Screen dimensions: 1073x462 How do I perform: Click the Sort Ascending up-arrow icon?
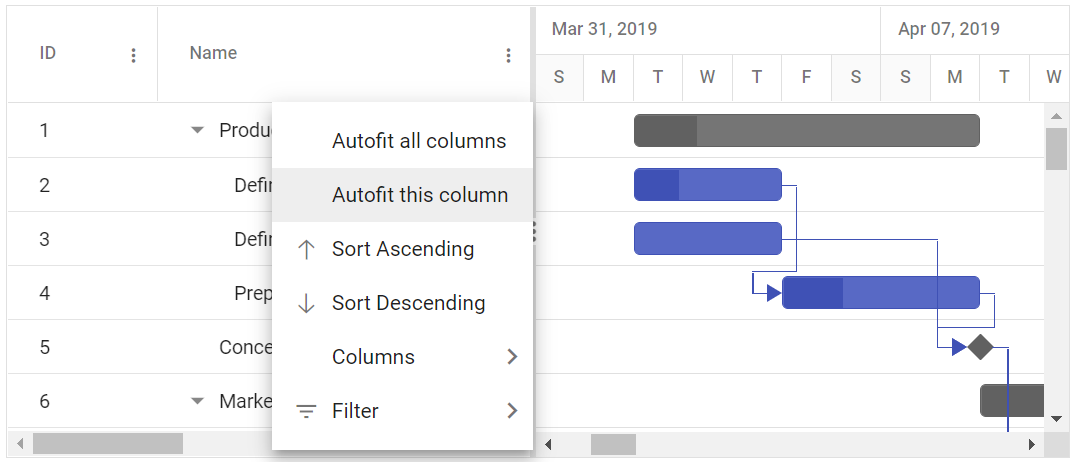(307, 249)
